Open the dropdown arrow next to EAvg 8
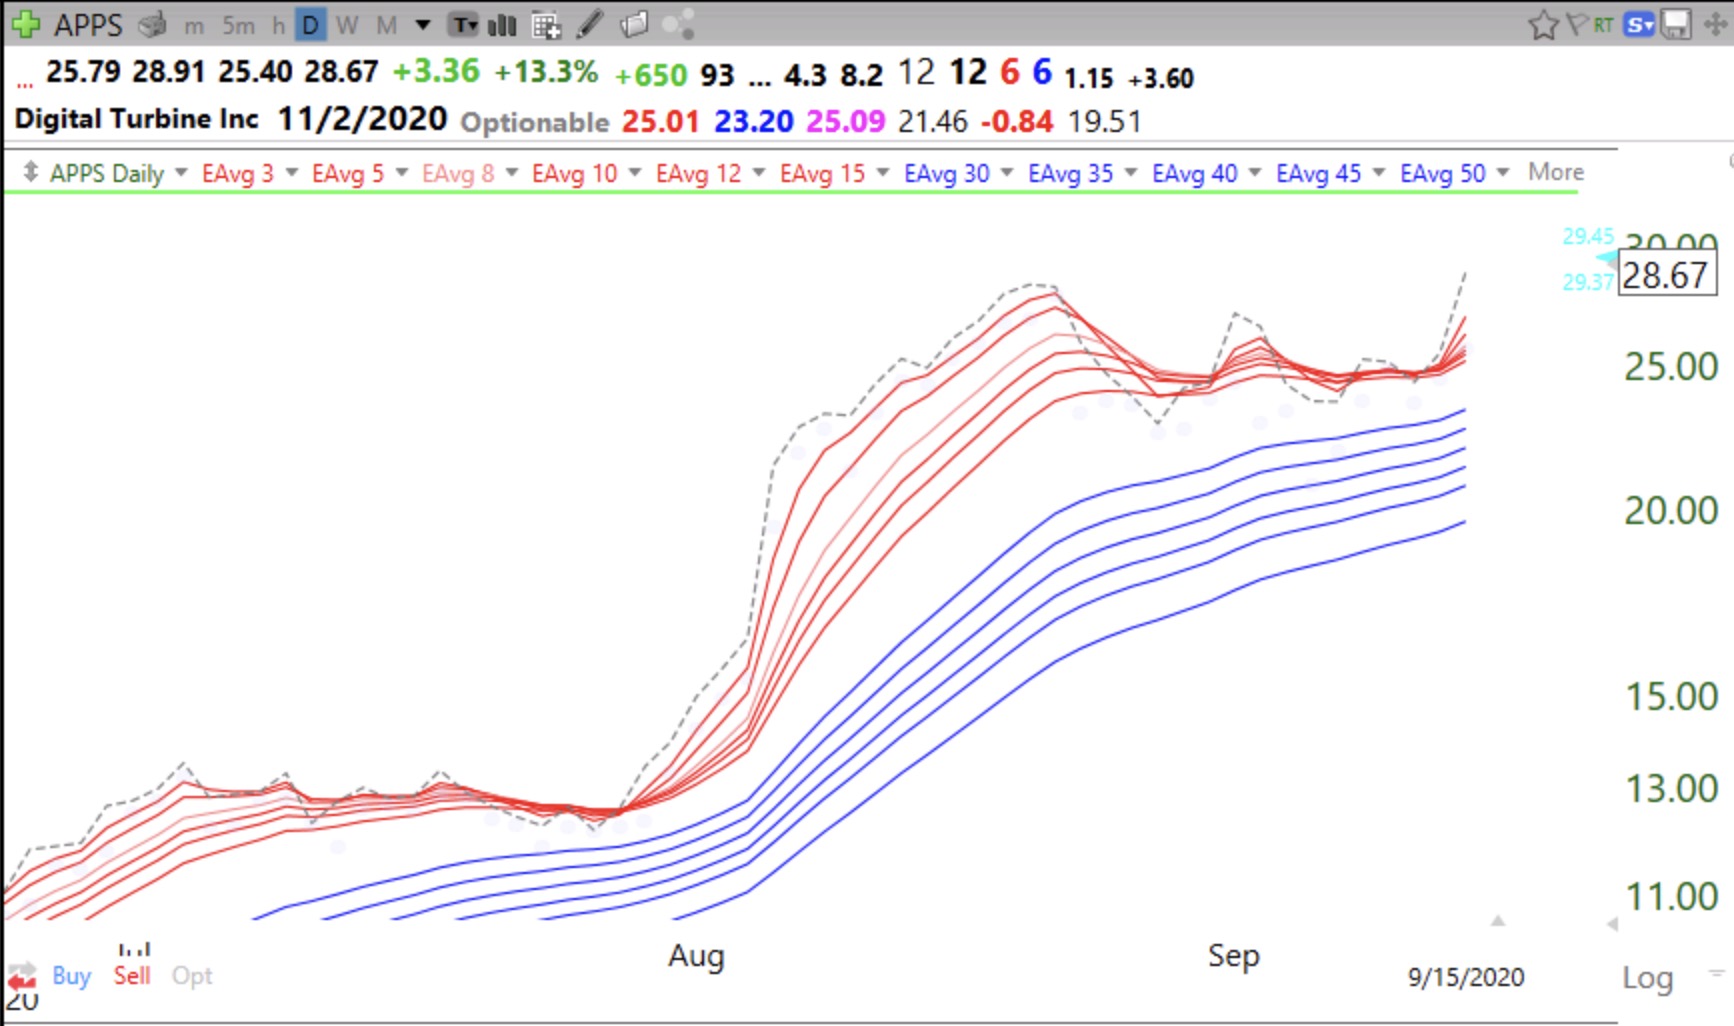This screenshot has height=1026, width=1734. pyautogui.click(x=512, y=172)
